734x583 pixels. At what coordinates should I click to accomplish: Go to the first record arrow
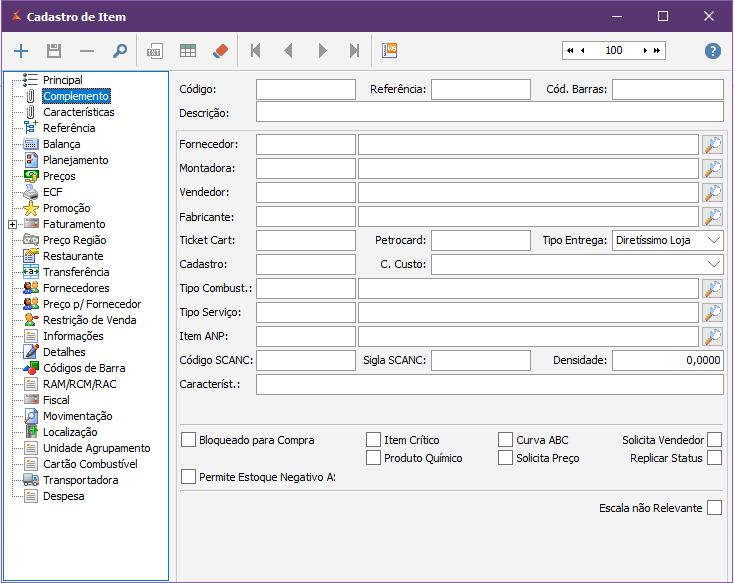(x=256, y=51)
